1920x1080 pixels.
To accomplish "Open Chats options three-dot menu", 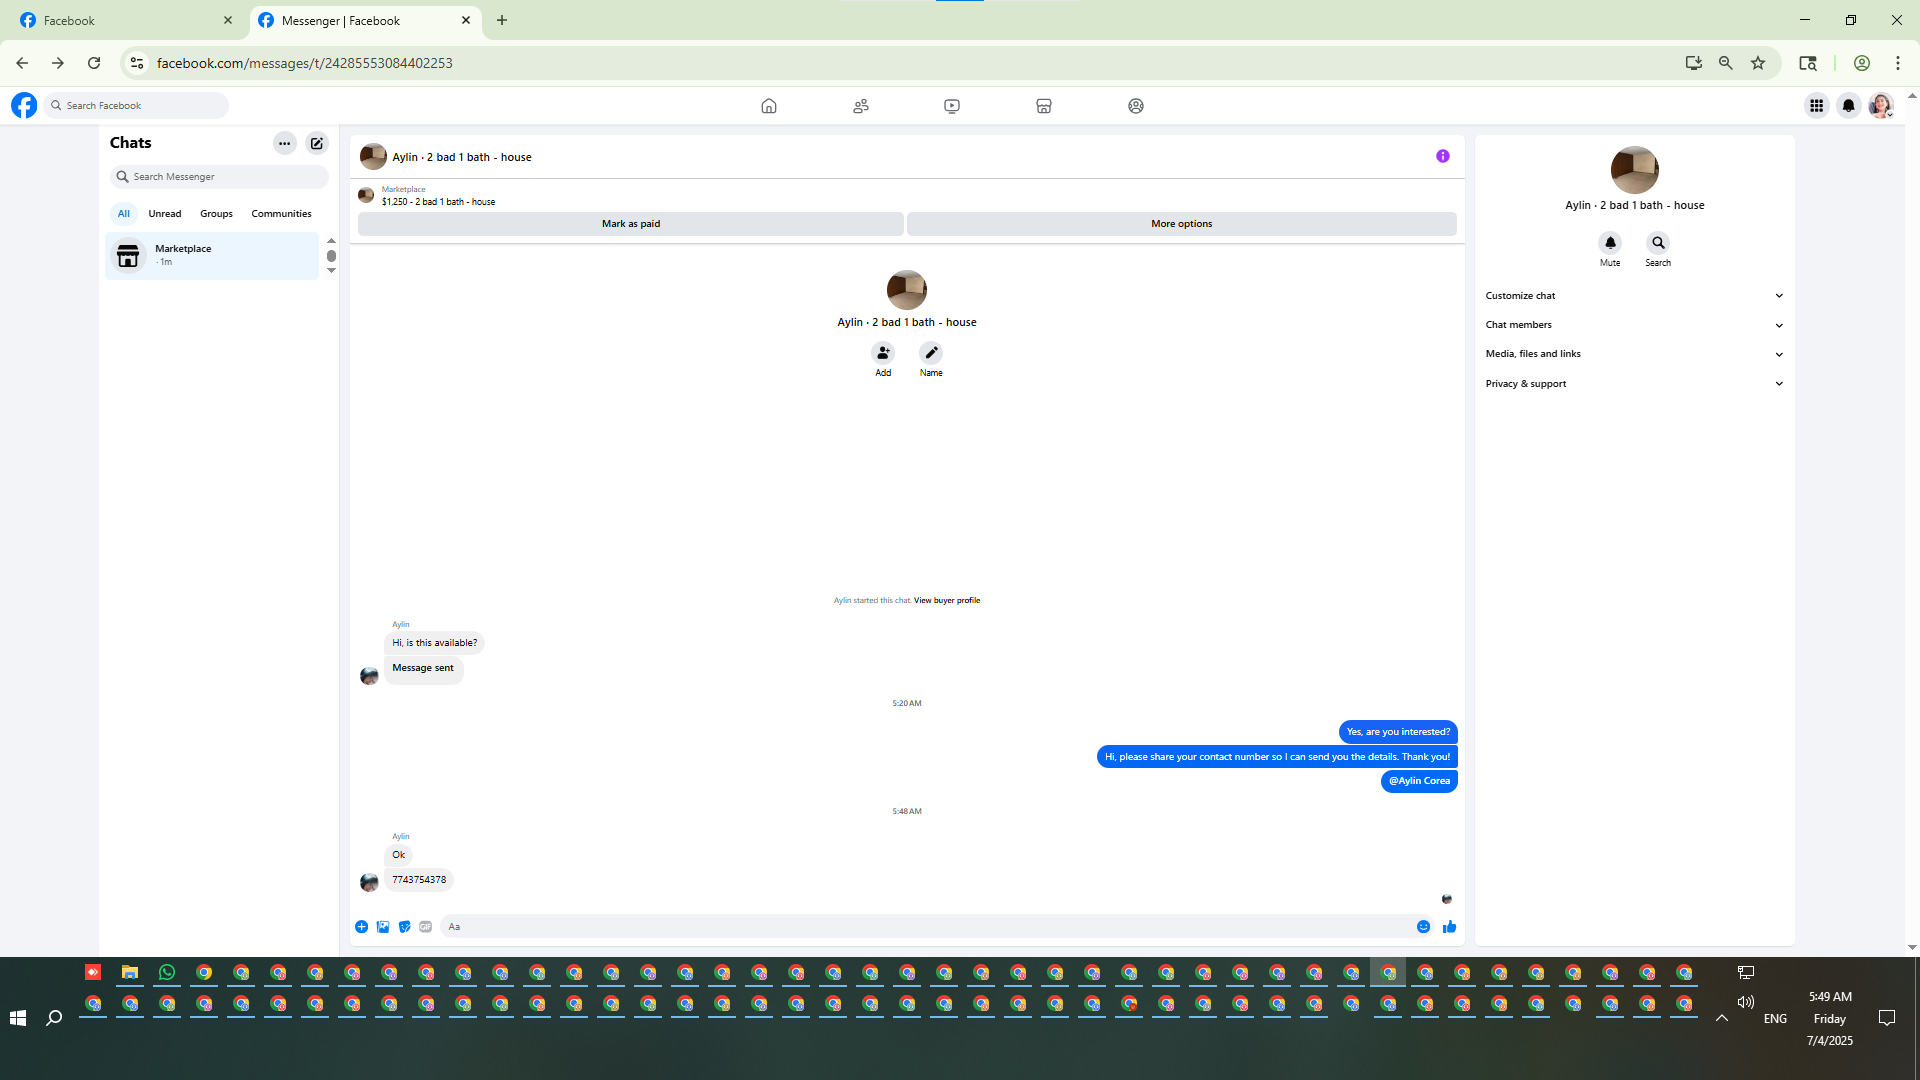I will tap(285, 143).
